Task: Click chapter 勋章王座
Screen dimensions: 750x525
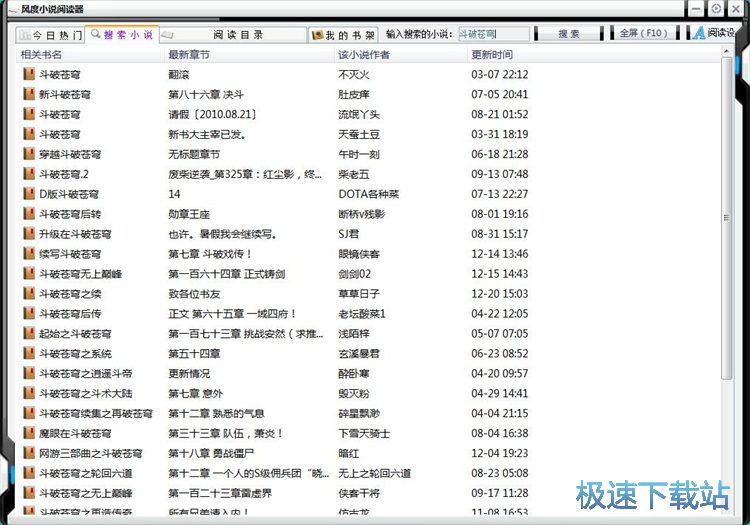Action: pyautogui.click(x=189, y=214)
